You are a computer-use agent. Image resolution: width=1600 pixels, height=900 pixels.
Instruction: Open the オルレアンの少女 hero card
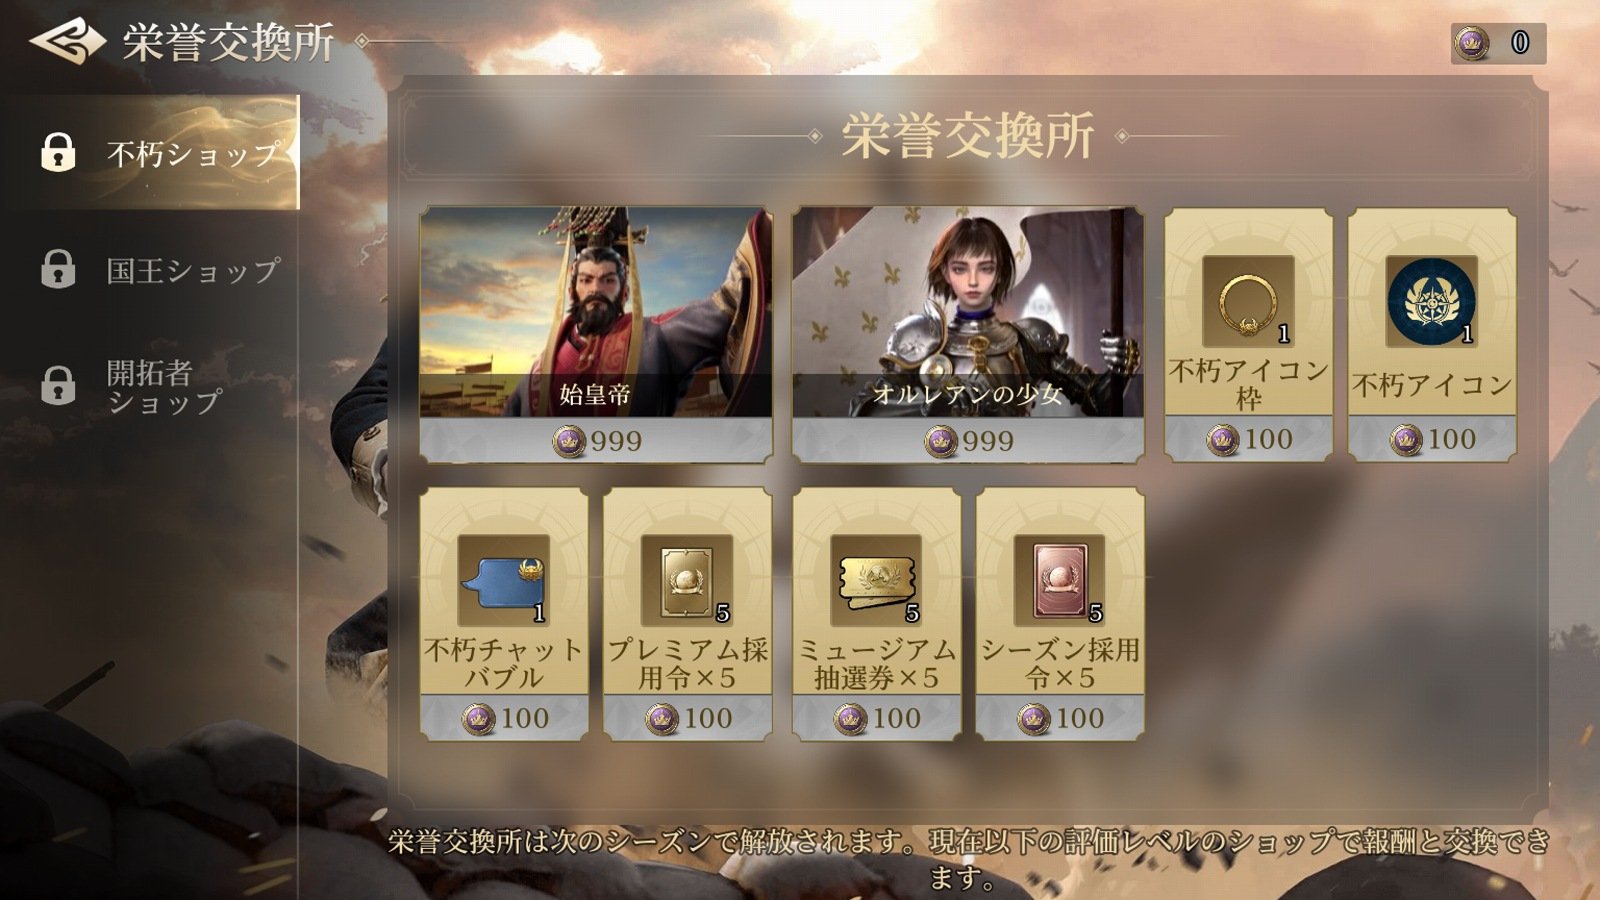point(968,312)
